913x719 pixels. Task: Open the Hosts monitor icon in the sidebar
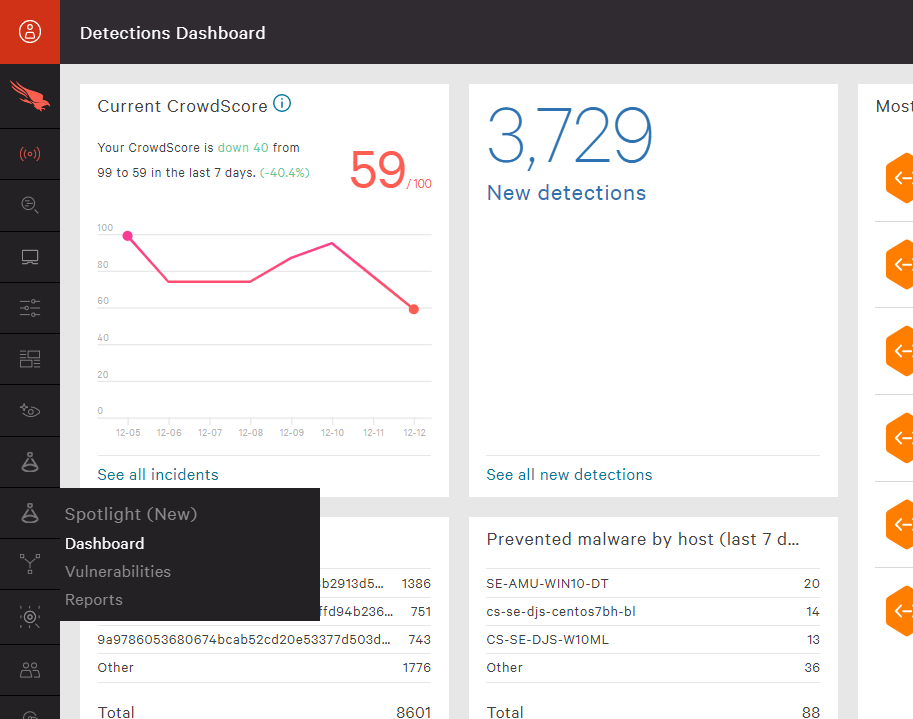pyautogui.click(x=30, y=257)
